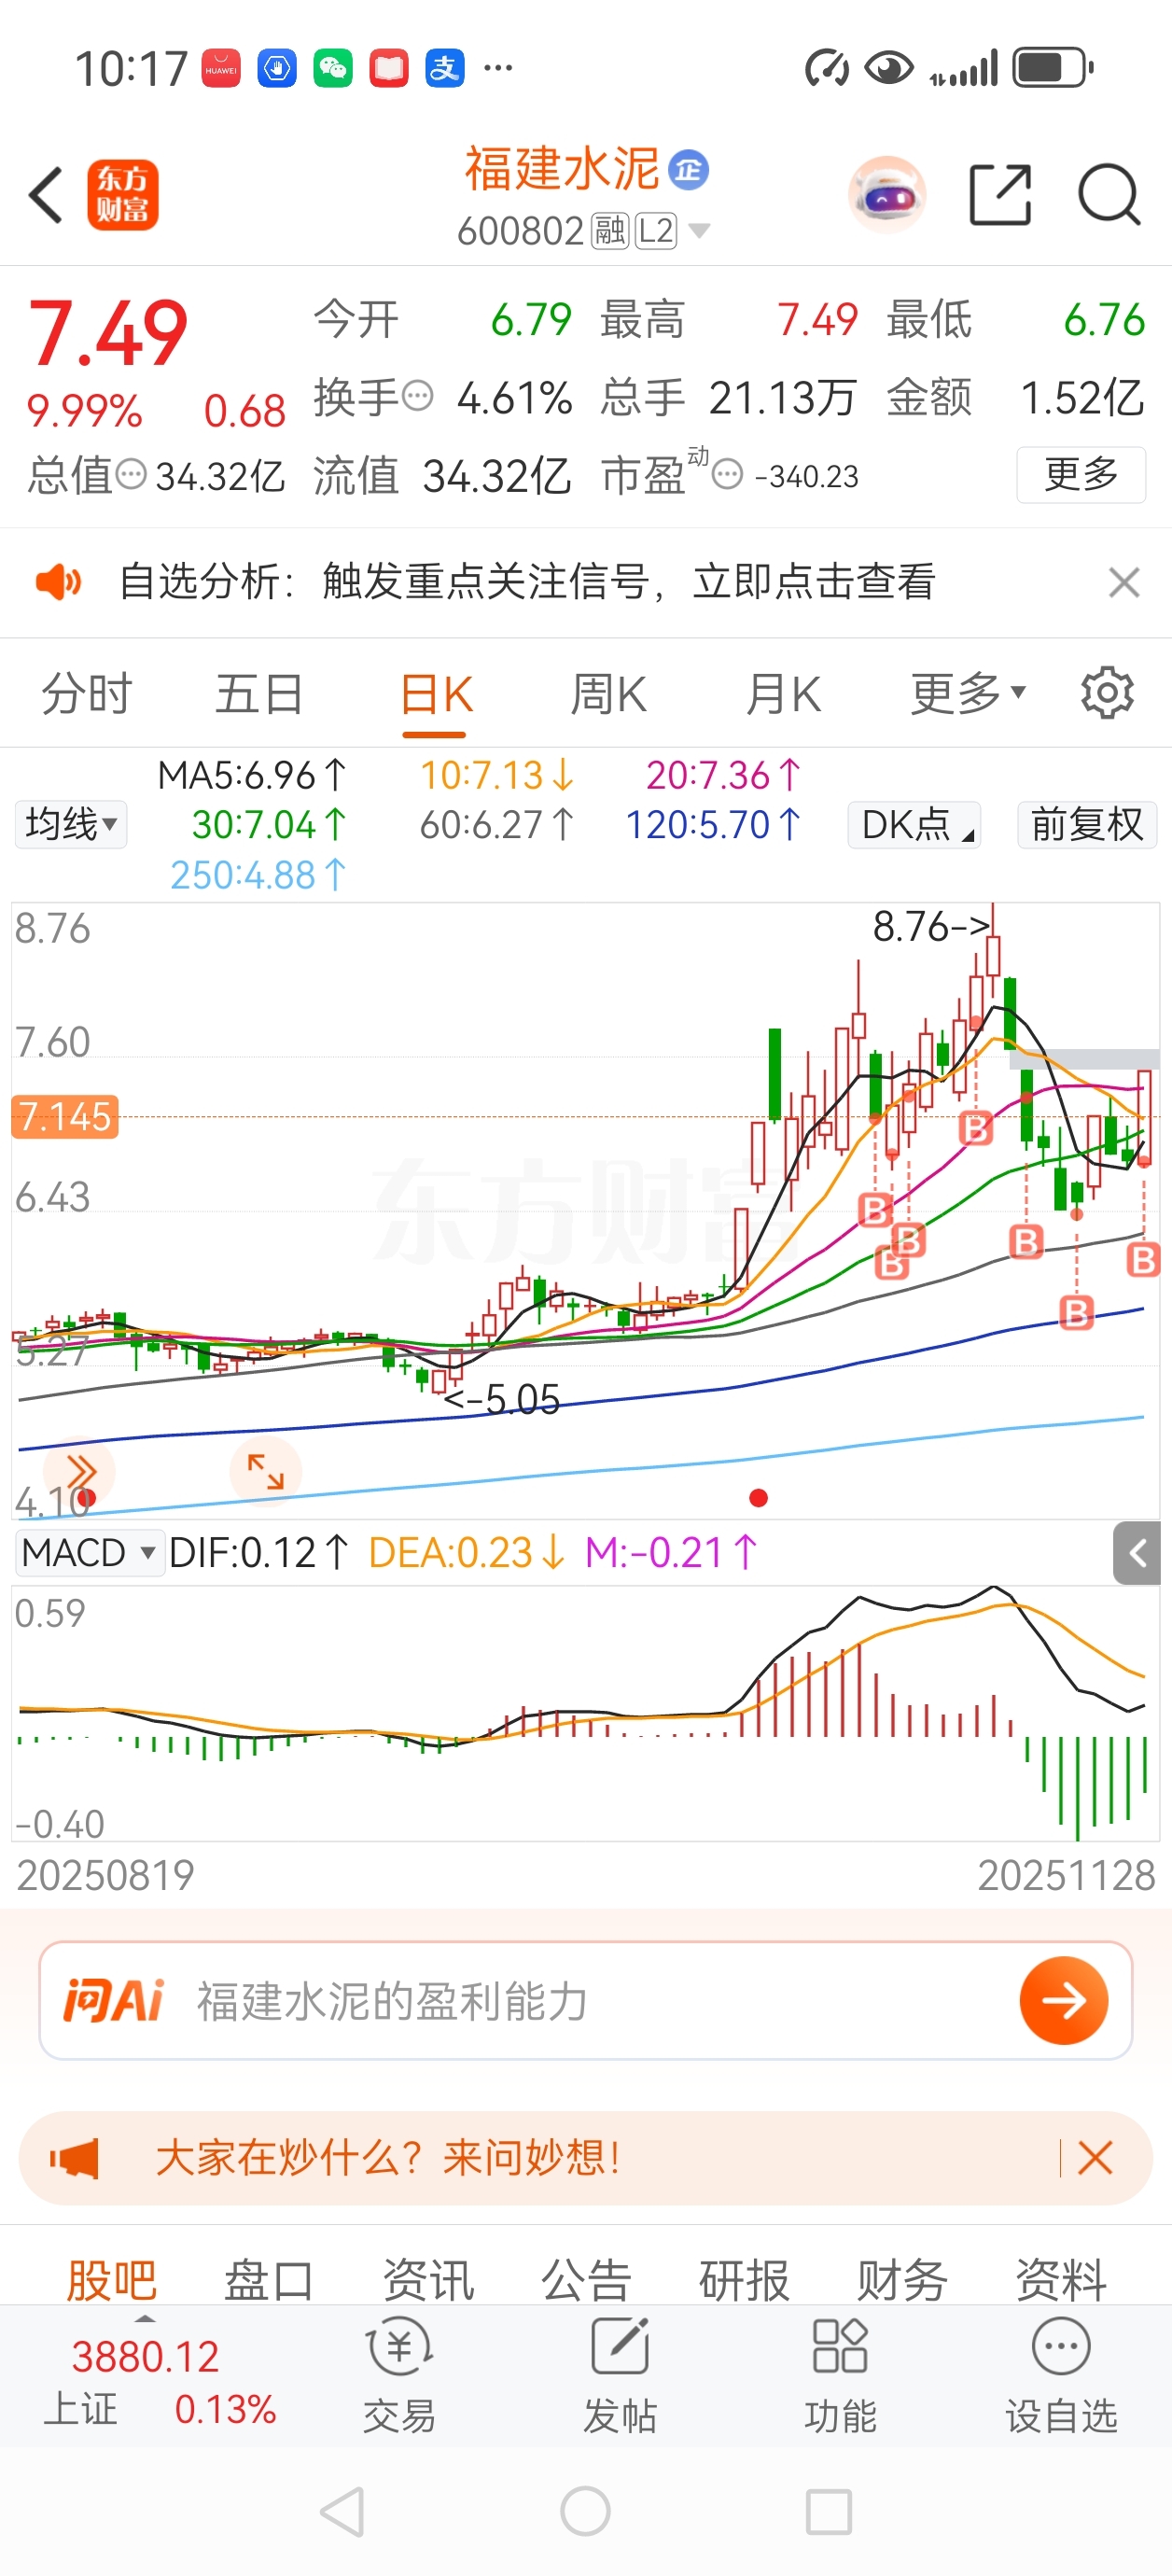Tap current price 7.49 display
1172x2576 pixels.
[108, 334]
